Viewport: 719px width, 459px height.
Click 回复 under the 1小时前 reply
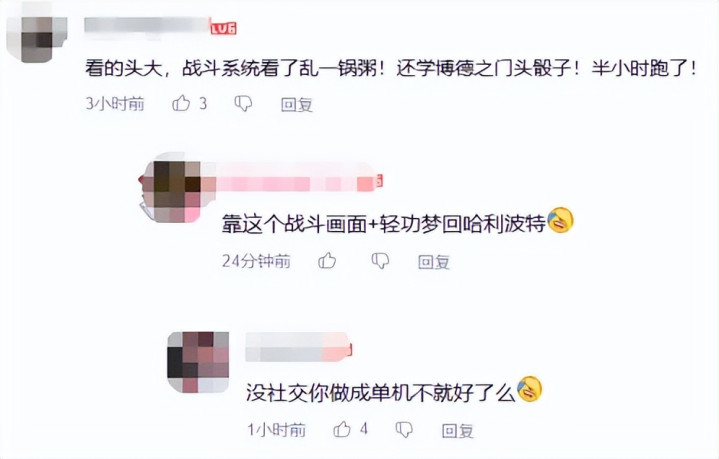coord(458,431)
